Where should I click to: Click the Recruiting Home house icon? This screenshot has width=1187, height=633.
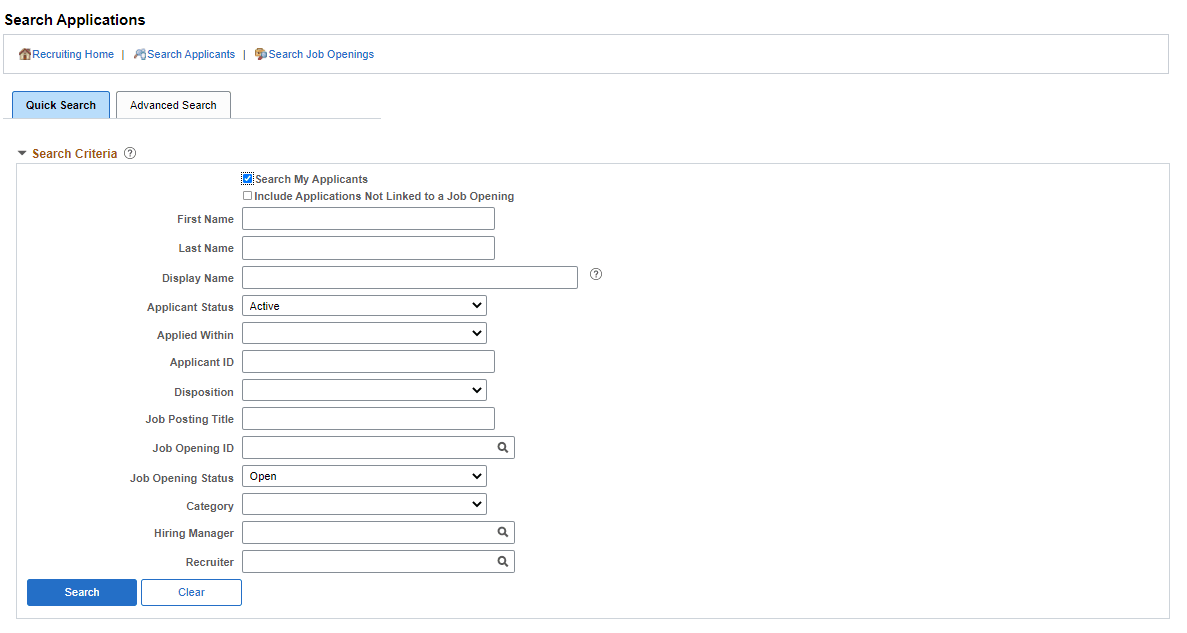point(25,54)
